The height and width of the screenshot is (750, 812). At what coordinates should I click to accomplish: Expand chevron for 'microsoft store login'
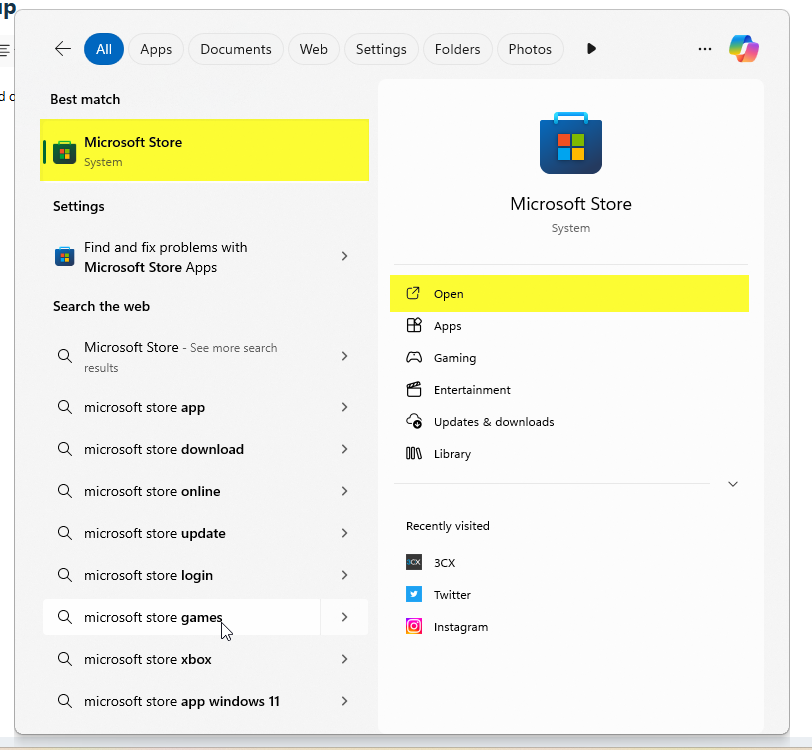pos(344,575)
